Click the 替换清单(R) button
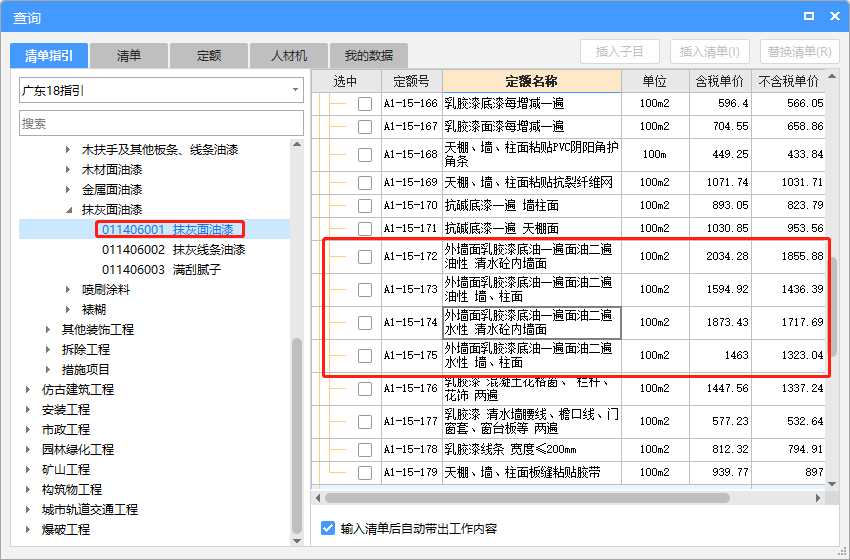 pos(800,52)
